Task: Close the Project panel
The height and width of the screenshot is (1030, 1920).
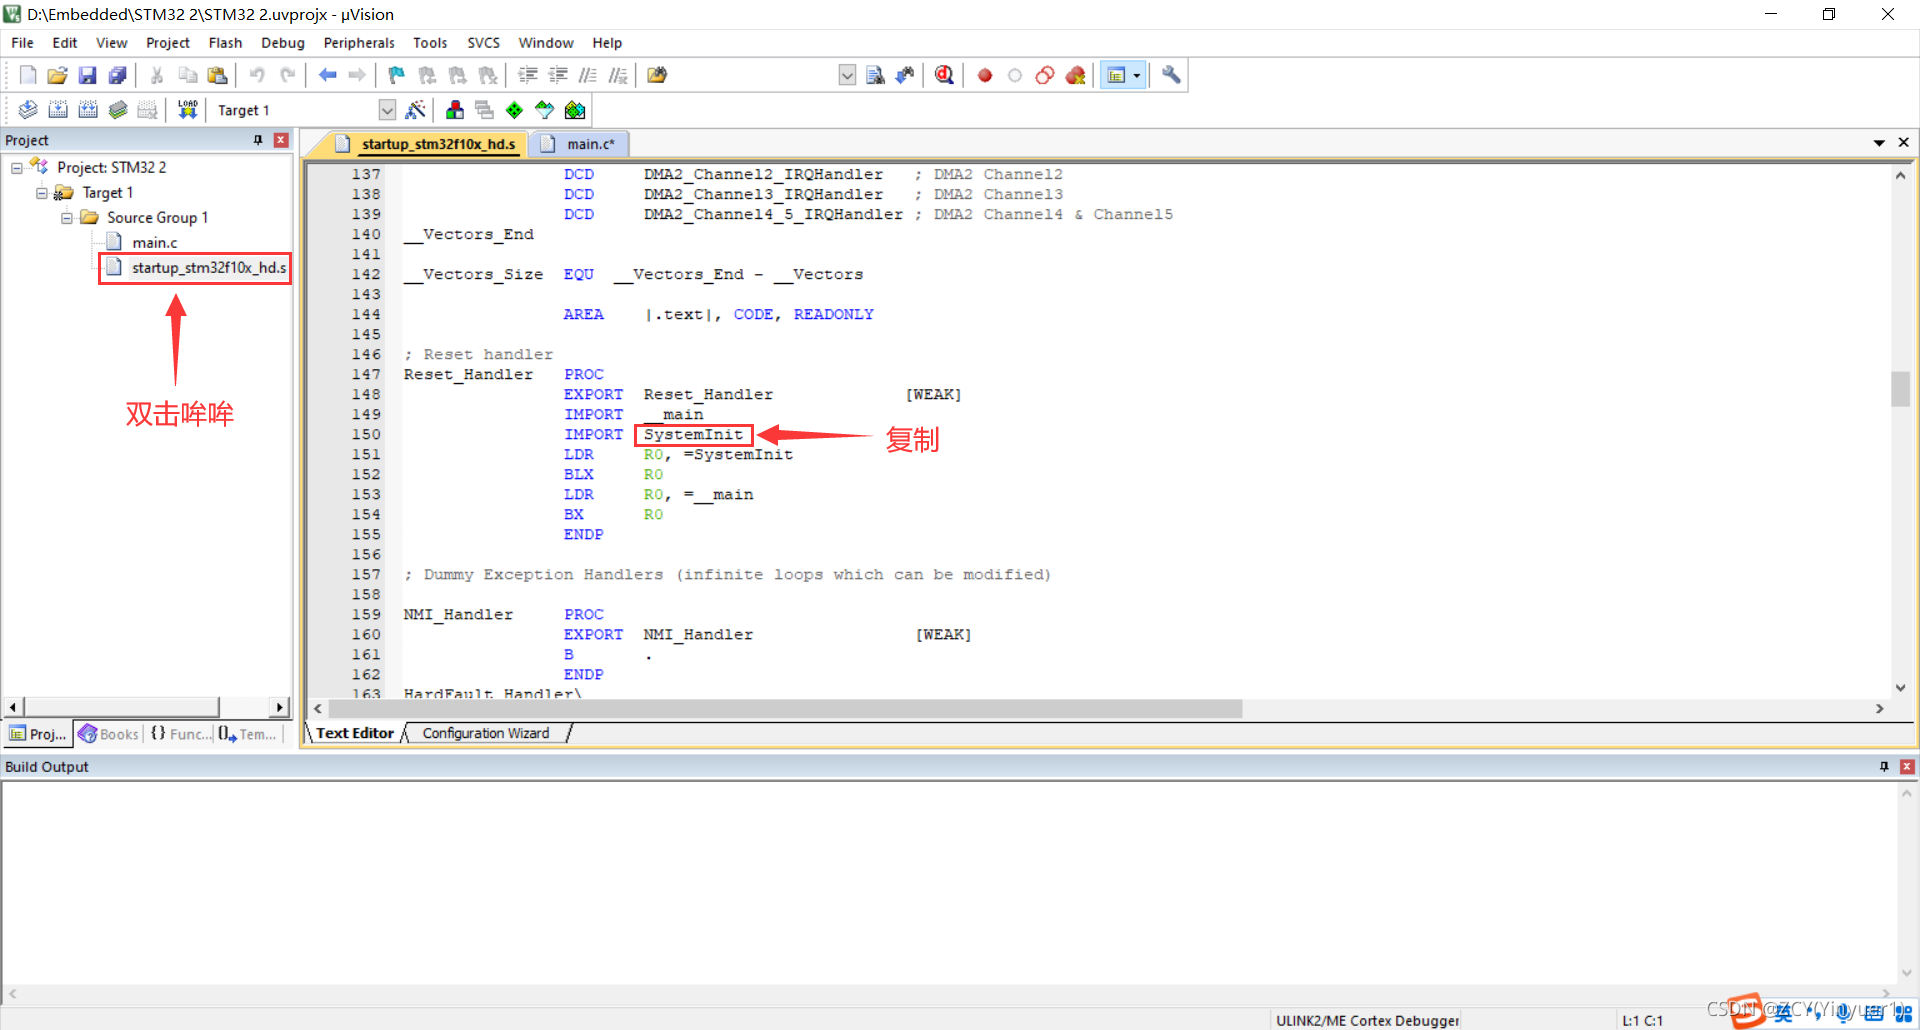Action: pos(281,140)
